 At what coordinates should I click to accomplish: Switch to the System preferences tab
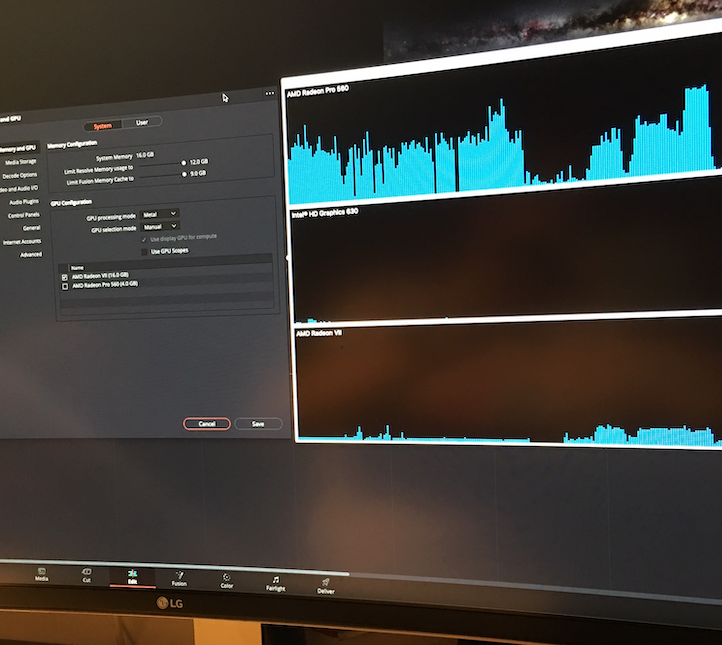pos(103,126)
